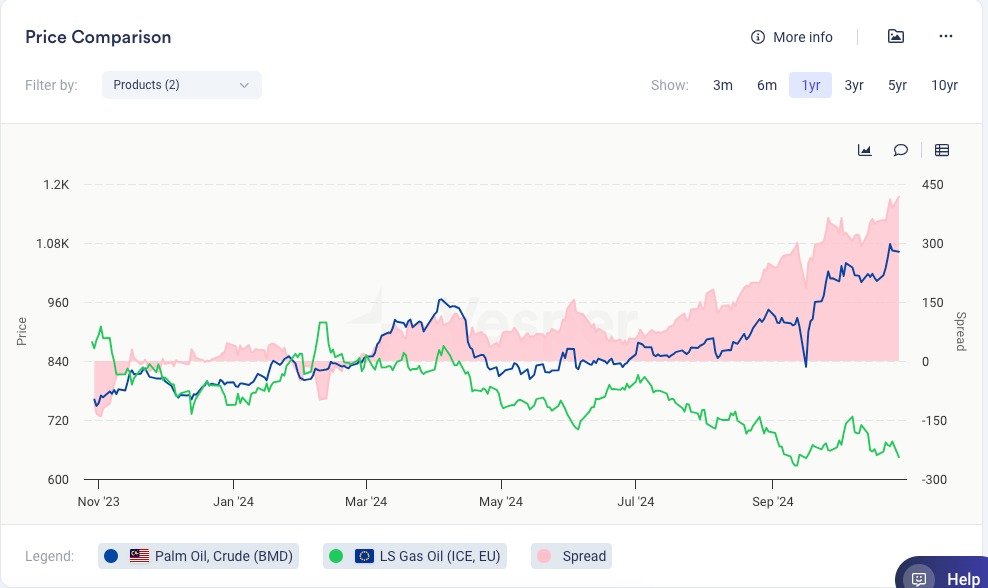Click the comment bubble icon
The height and width of the screenshot is (588, 988).
pos(900,150)
